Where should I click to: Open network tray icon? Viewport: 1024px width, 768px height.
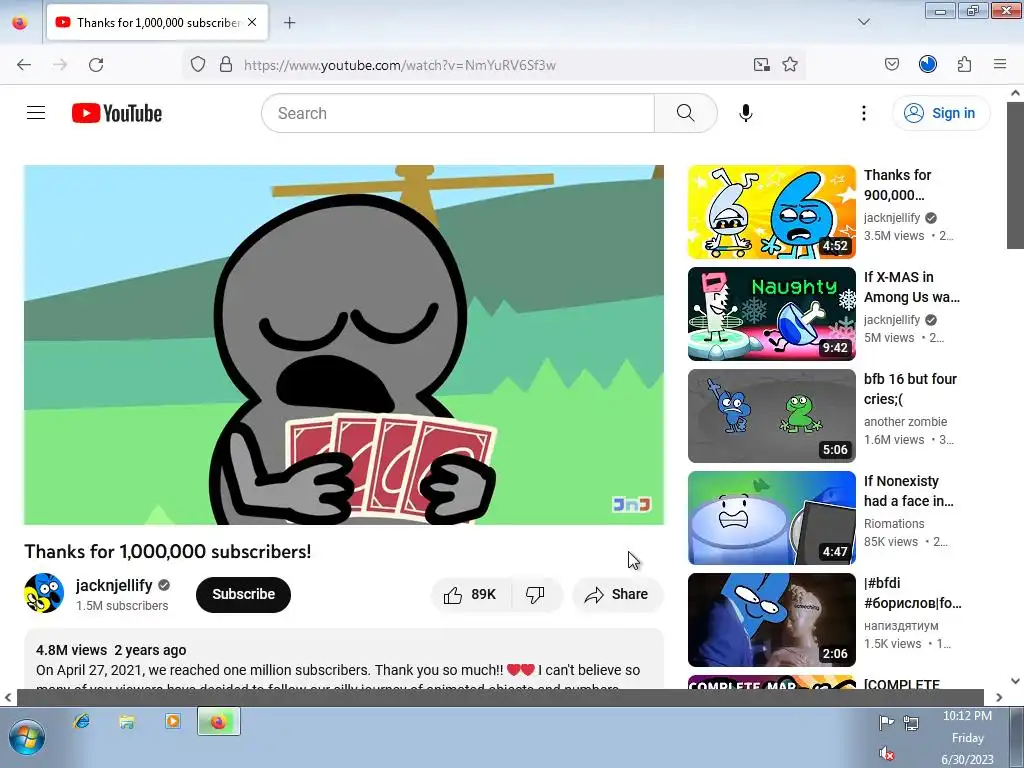tap(911, 722)
